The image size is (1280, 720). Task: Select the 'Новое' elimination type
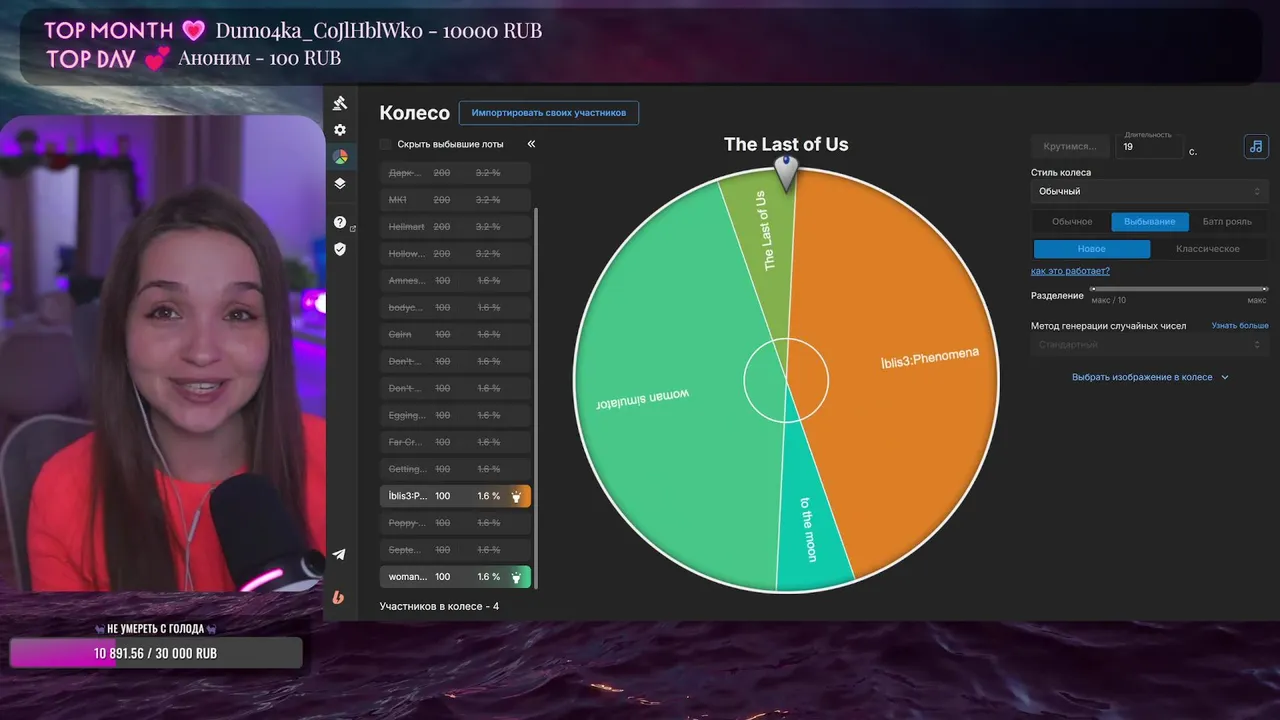pyautogui.click(x=1092, y=249)
